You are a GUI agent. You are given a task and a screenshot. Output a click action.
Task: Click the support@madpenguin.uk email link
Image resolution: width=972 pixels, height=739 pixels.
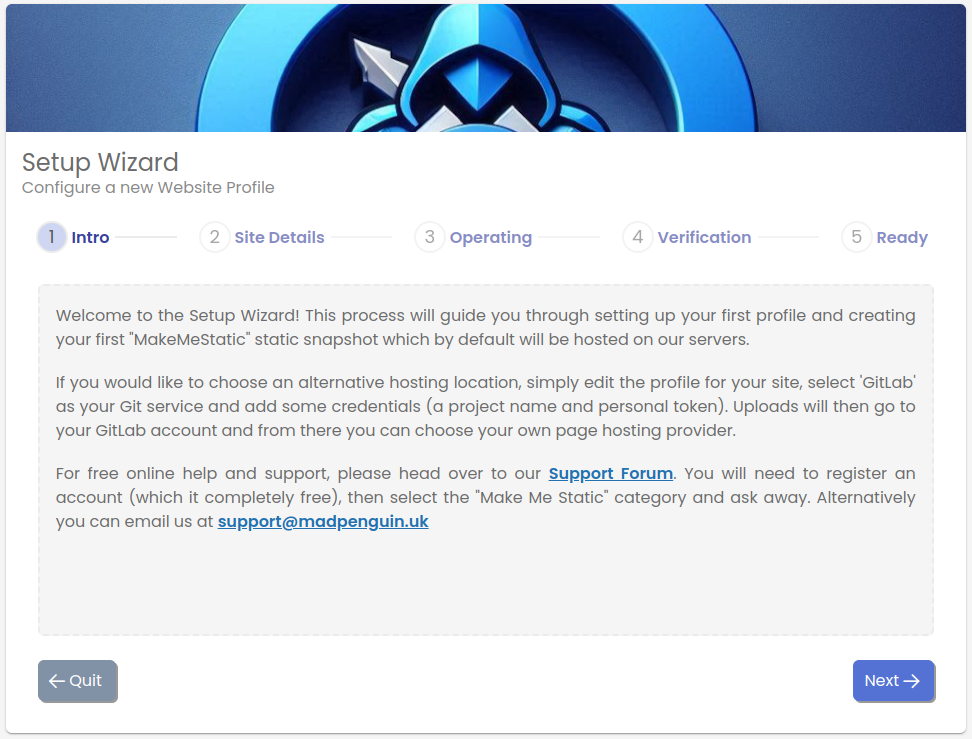(x=323, y=521)
